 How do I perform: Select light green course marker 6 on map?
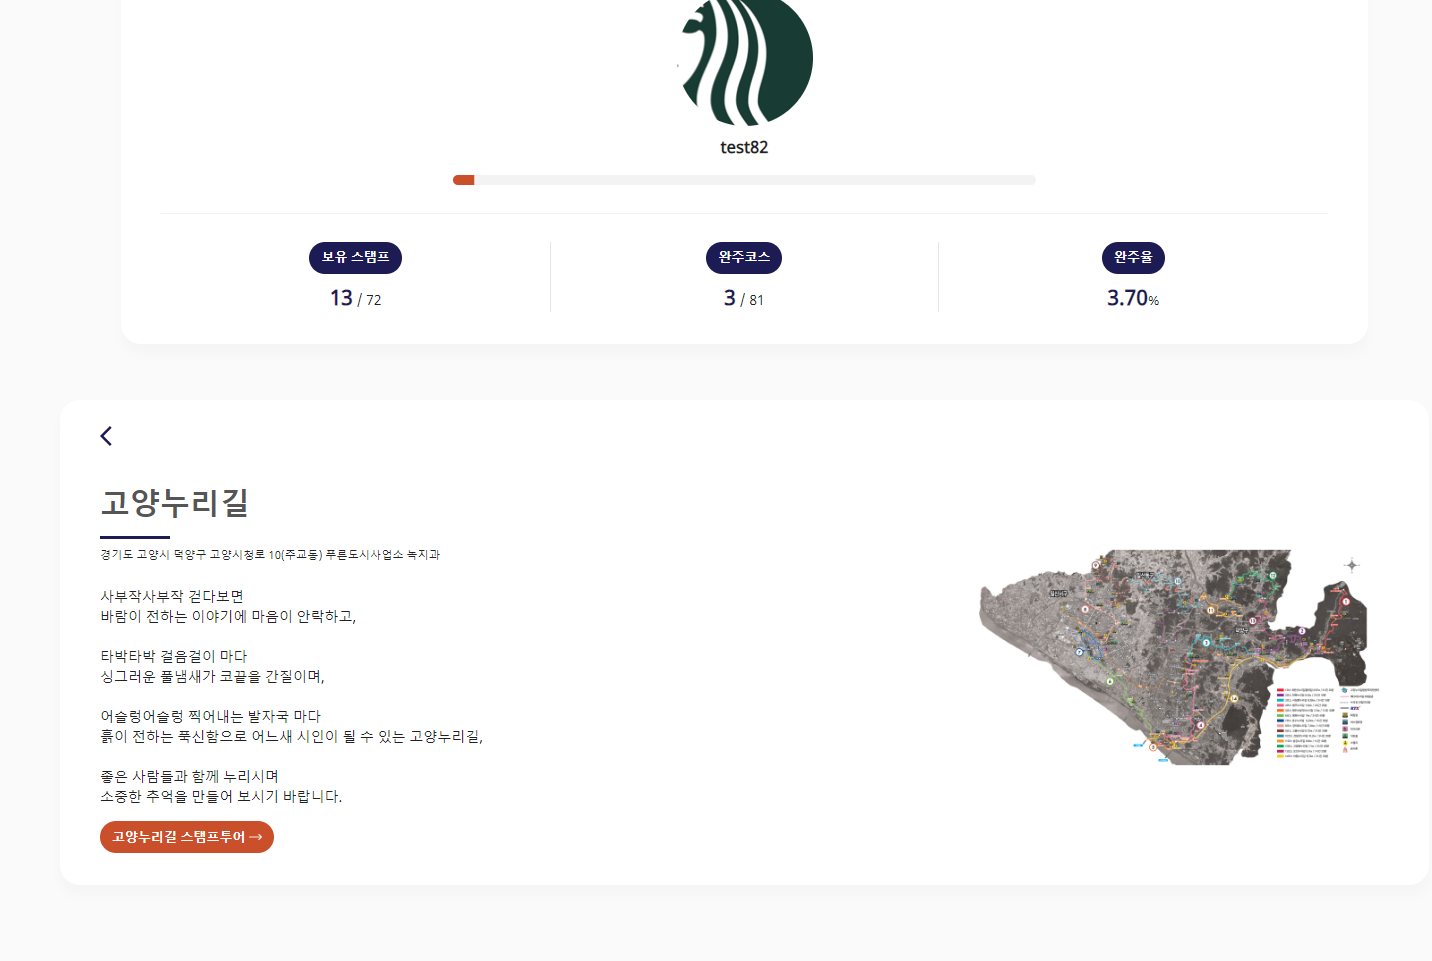tap(1109, 681)
